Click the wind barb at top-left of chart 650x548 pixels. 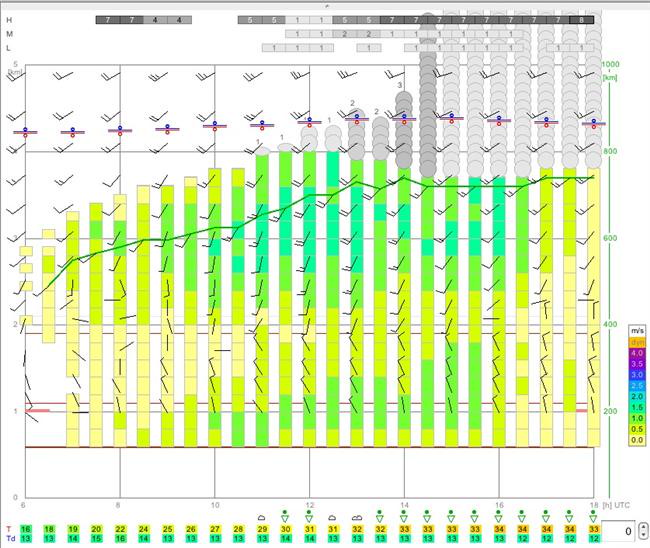pyautogui.click(x=17, y=76)
